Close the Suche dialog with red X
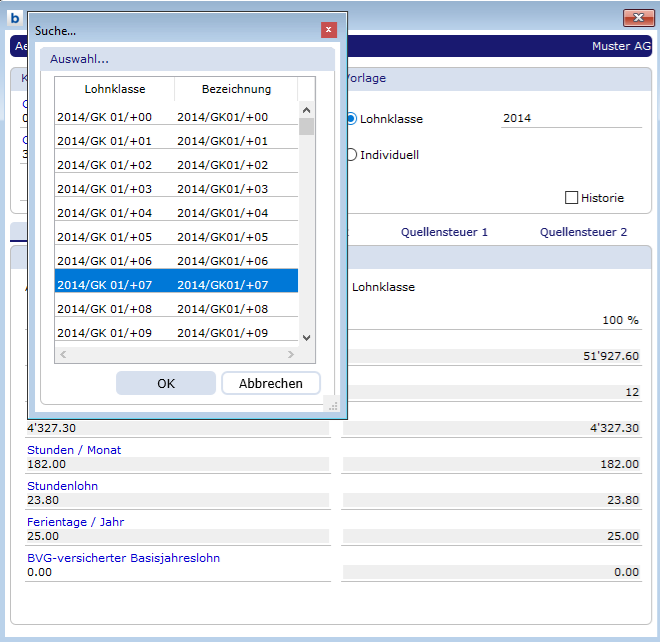Screen dimensions: 660x642 pyautogui.click(x=328, y=30)
